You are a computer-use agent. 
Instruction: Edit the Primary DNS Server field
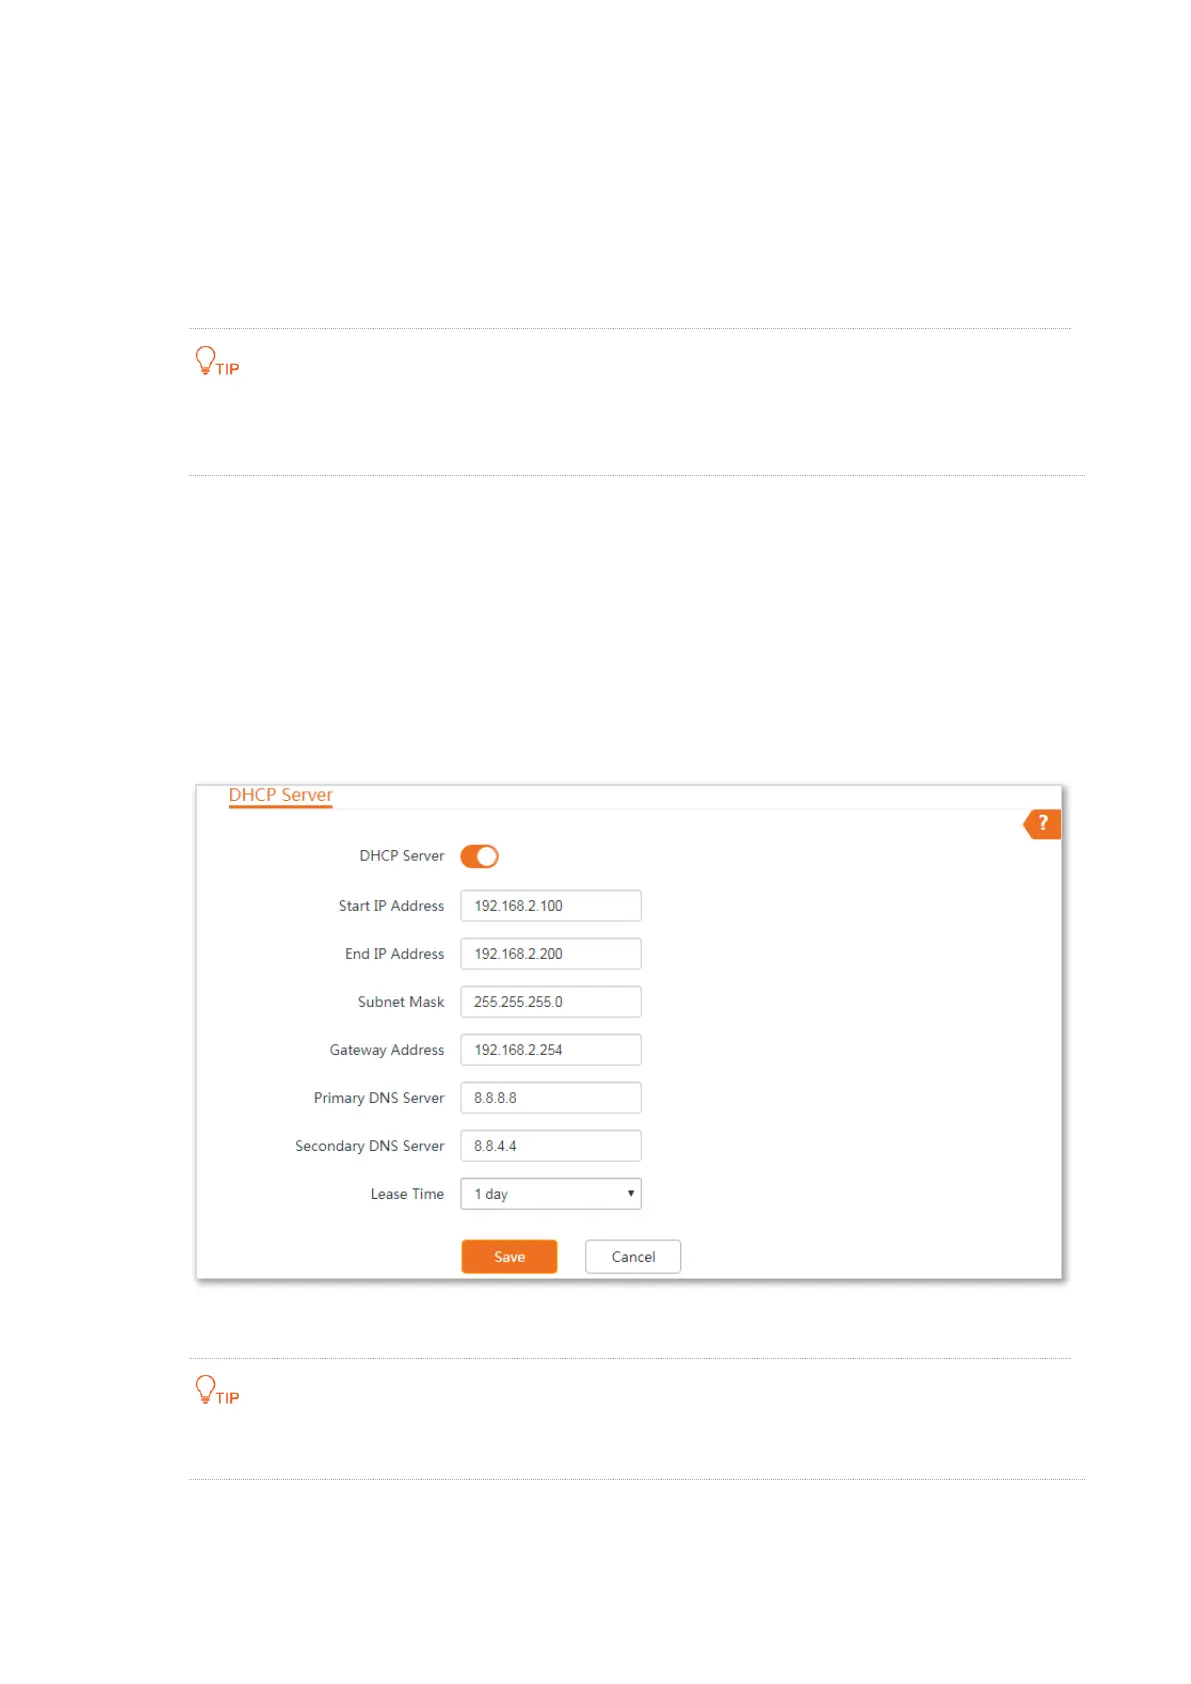click(551, 1098)
